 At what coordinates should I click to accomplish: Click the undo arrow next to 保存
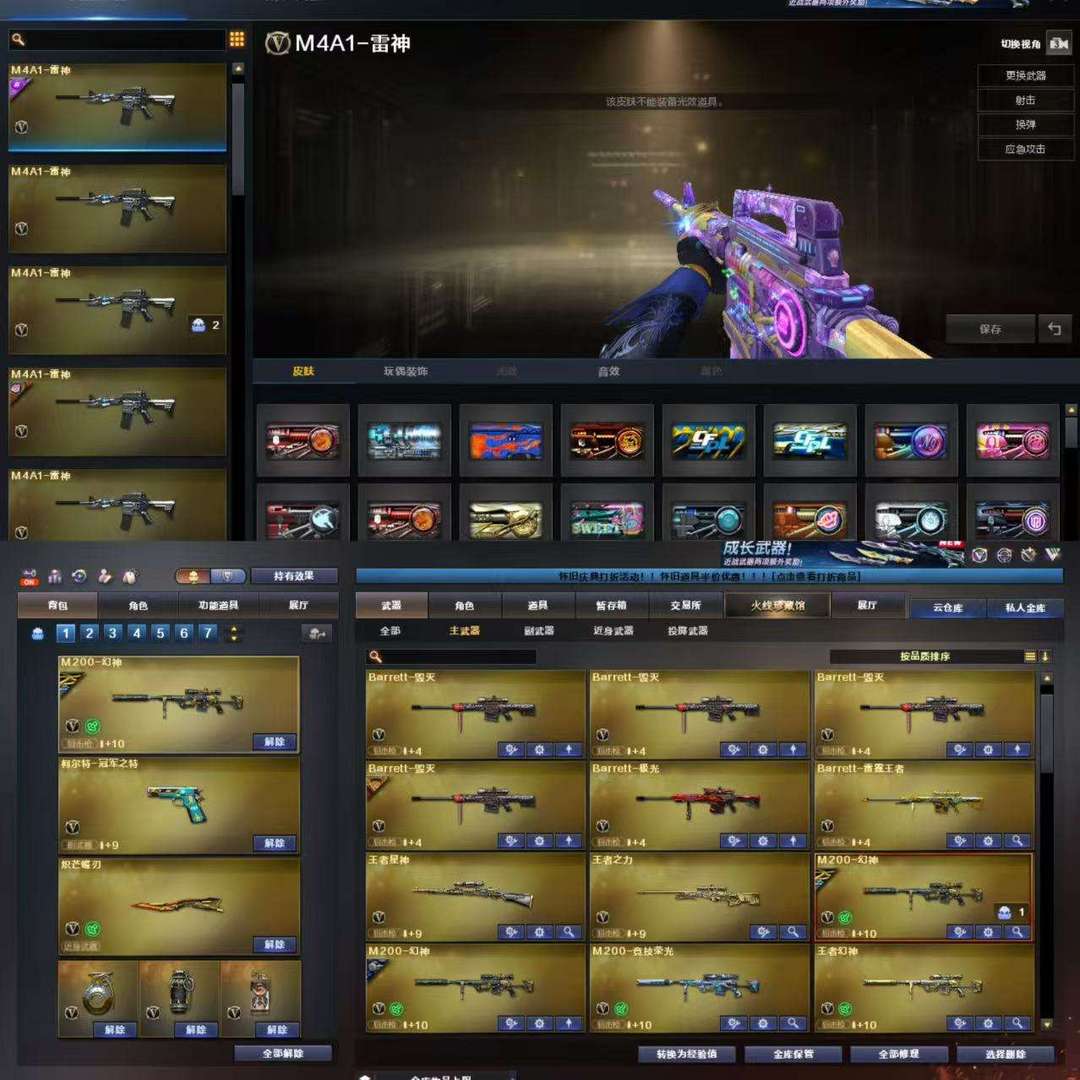pyautogui.click(x=1055, y=329)
